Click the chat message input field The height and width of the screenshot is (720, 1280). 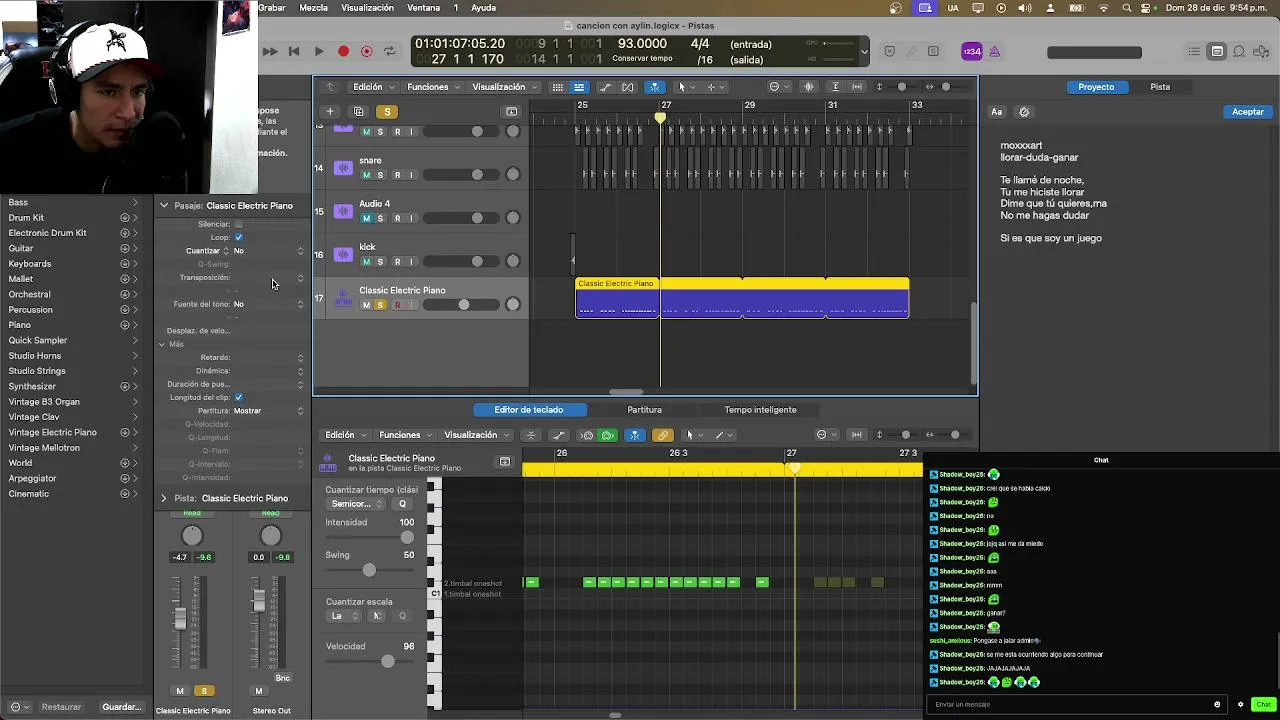coord(1075,704)
